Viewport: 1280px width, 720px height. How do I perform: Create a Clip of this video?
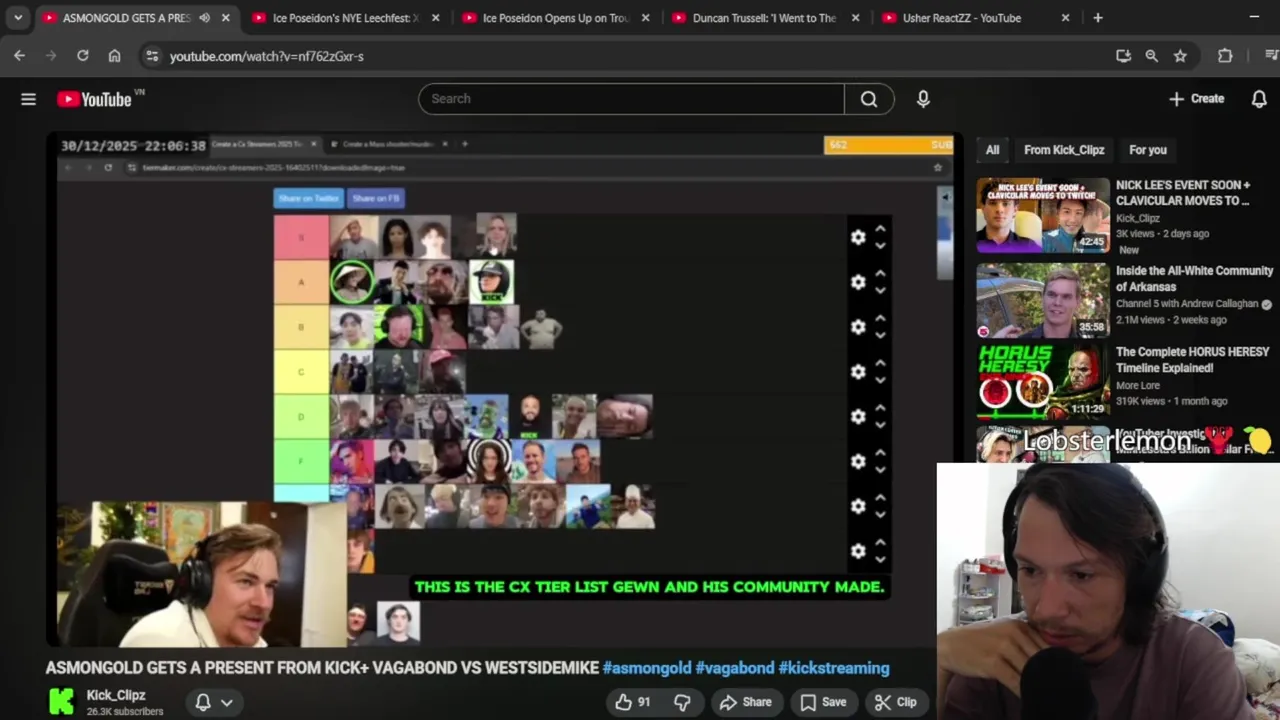pos(896,702)
